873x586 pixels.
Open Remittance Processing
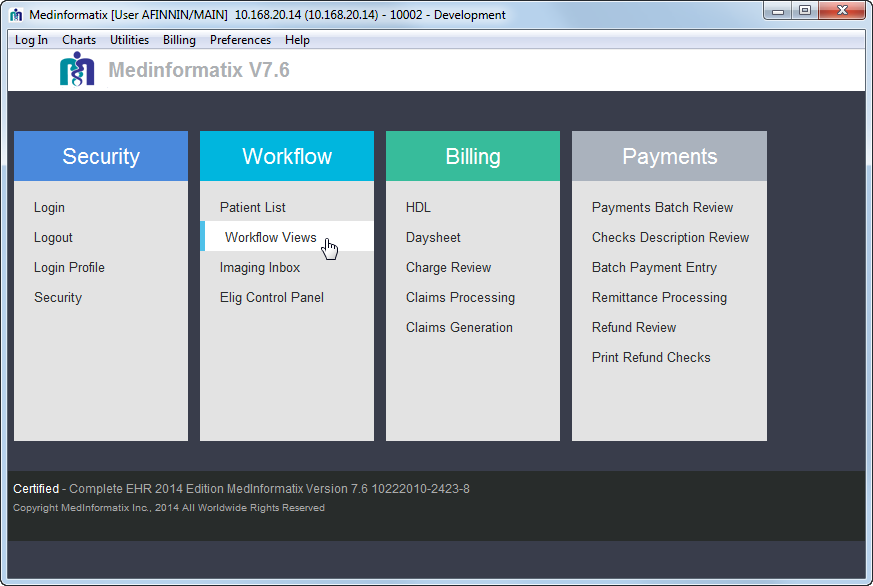[x=659, y=298]
